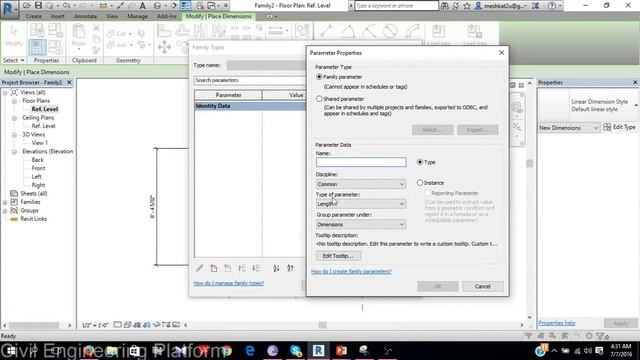The height and width of the screenshot is (360, 640).
Task: Click the Undo icon in quick access toolbar
Action: coord(67,6)
